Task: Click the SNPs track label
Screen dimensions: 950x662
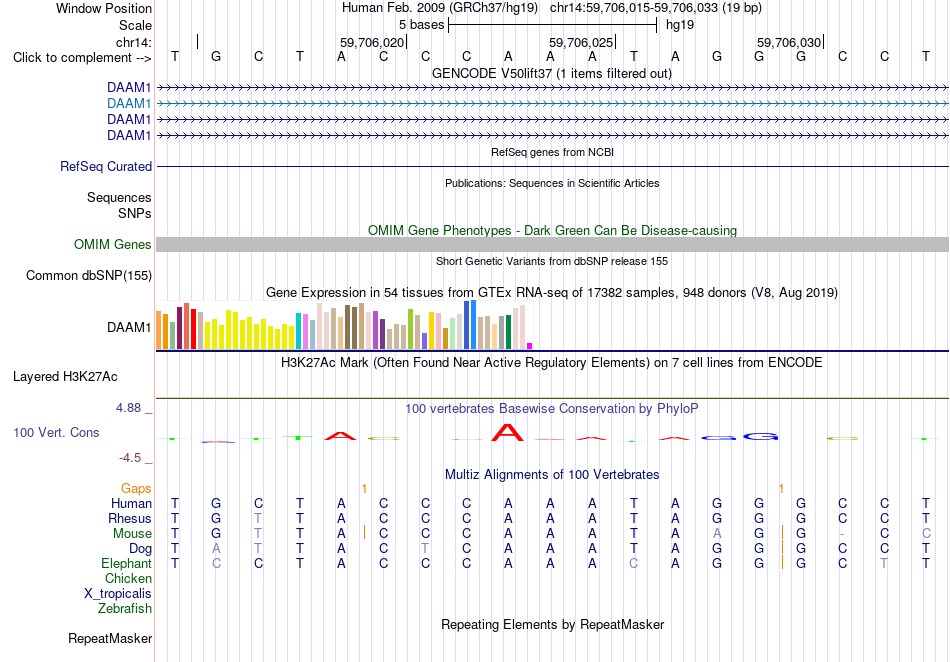Action: pyautogui.click(x=135, y=213)
